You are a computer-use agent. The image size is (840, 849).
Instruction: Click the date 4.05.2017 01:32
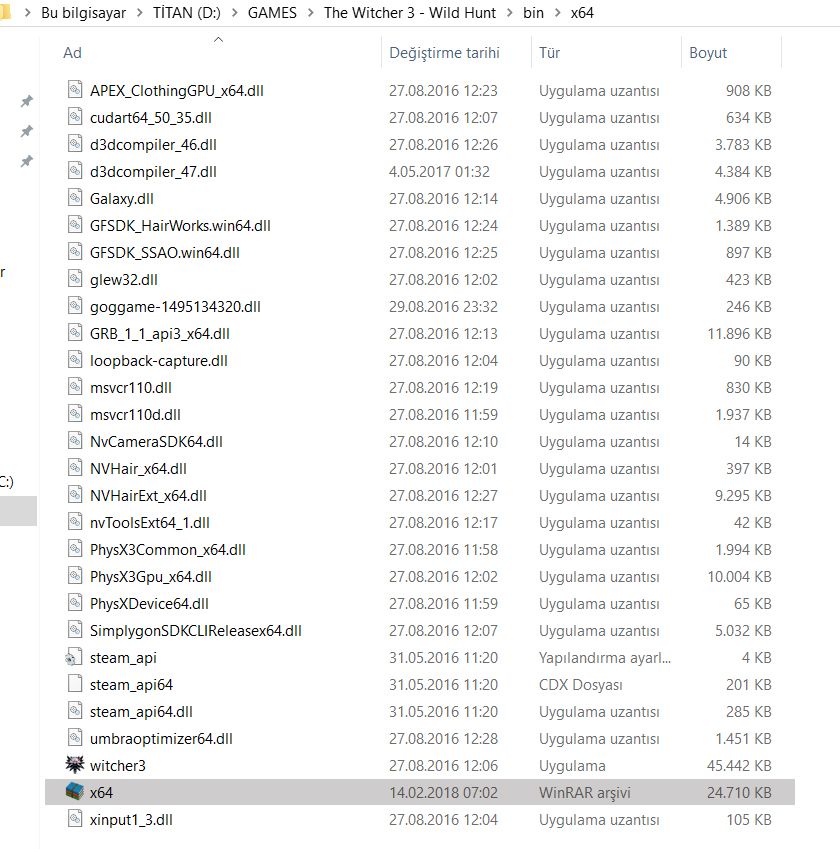[x=439, y=172]
